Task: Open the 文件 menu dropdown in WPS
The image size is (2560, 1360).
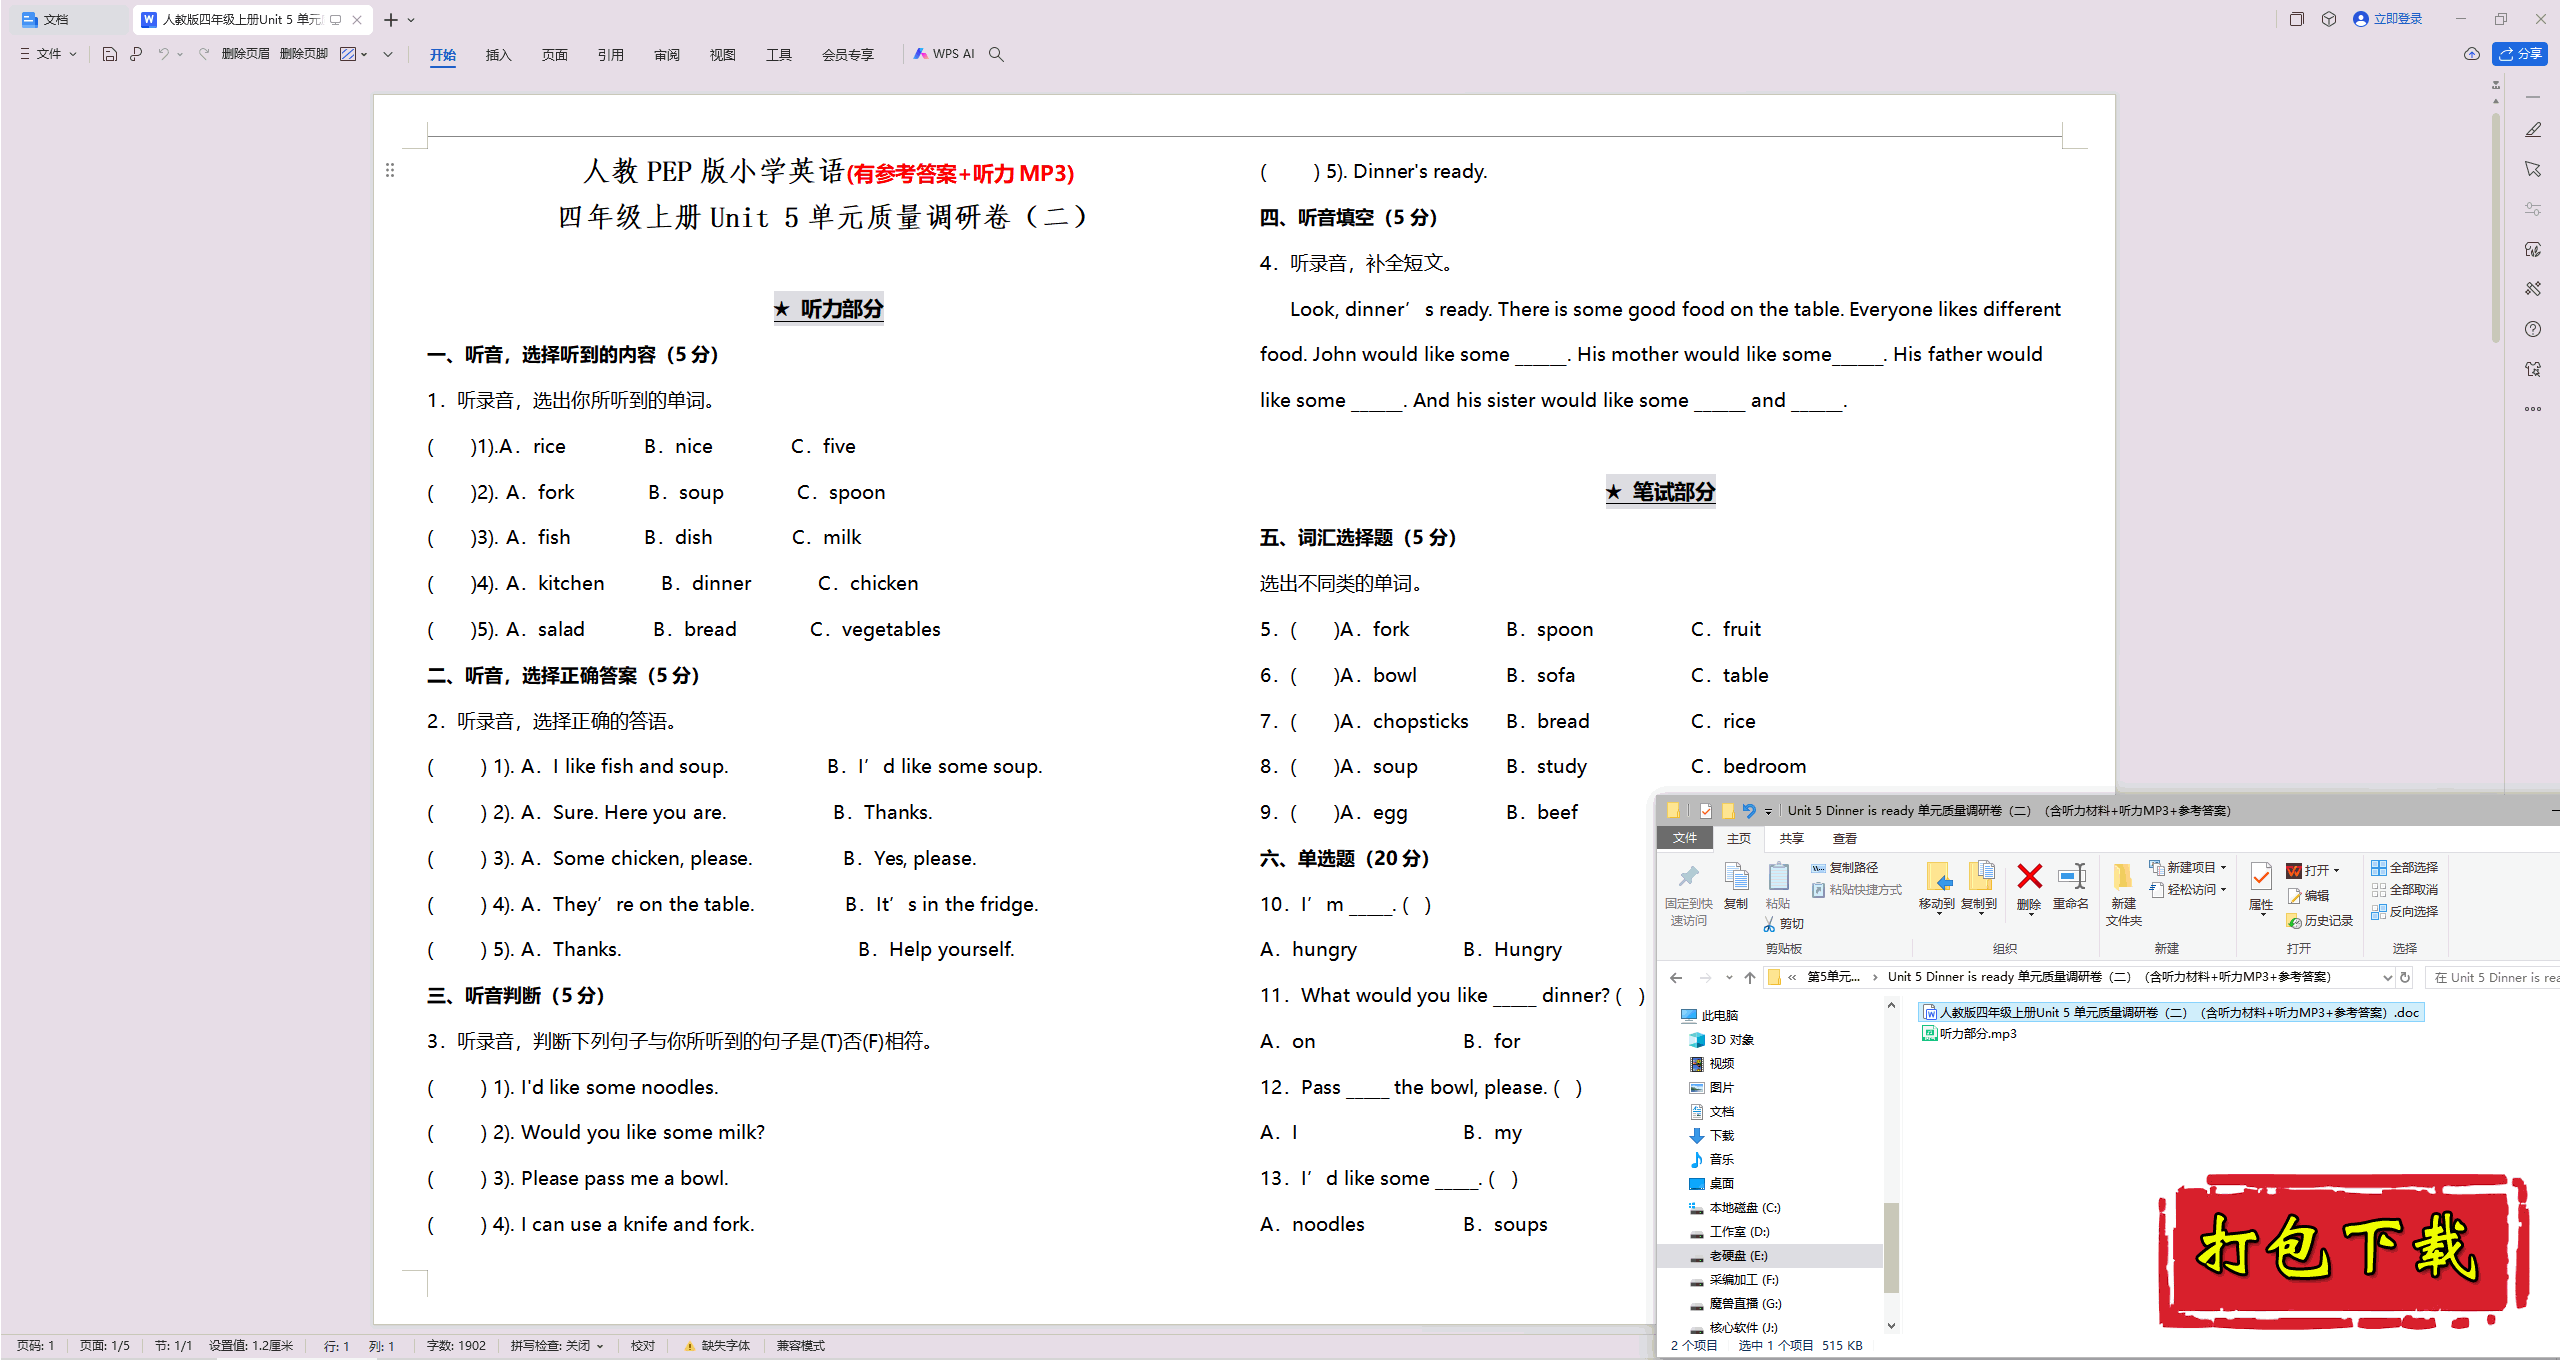Action: tap(48, 54)
